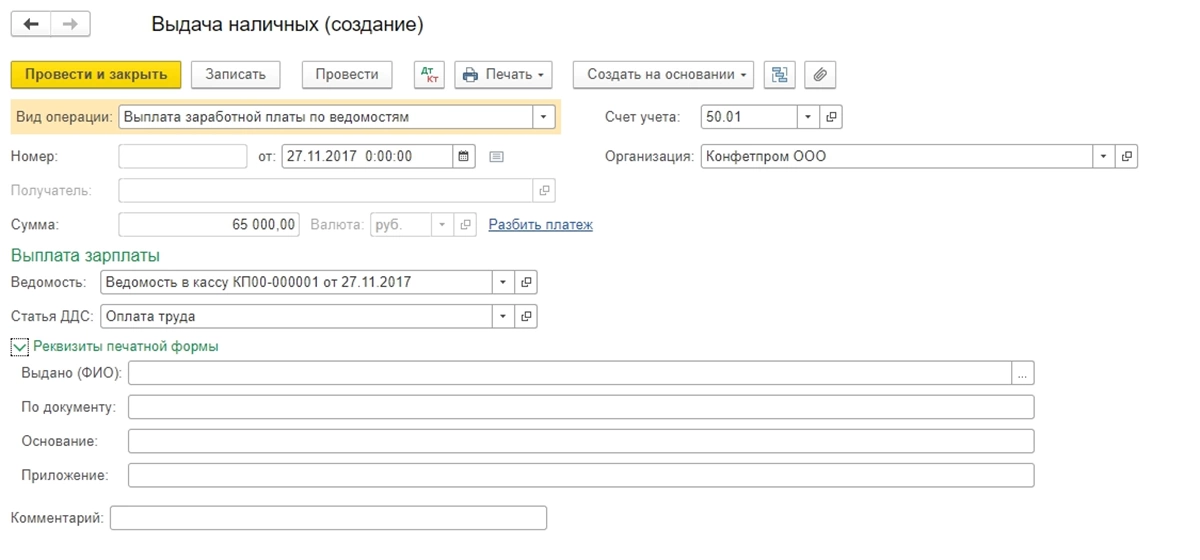Open the Счет учета dropdown arrow
The image size is (1200, 560).
click(808, 117)
